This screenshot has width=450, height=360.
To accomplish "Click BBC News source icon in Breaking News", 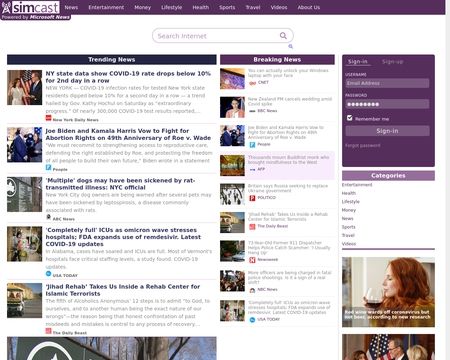I will point(252,111).
